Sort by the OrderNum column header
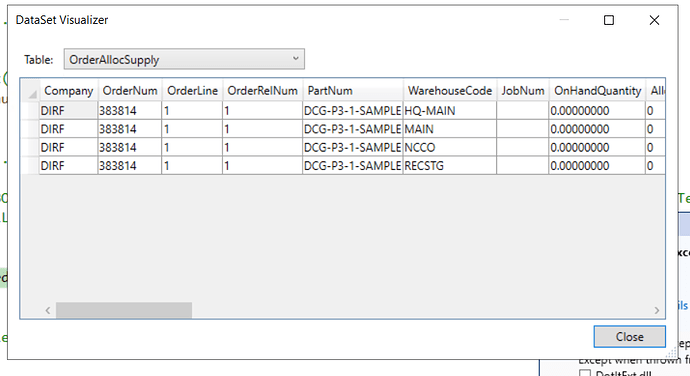 [x=130, y=91]
